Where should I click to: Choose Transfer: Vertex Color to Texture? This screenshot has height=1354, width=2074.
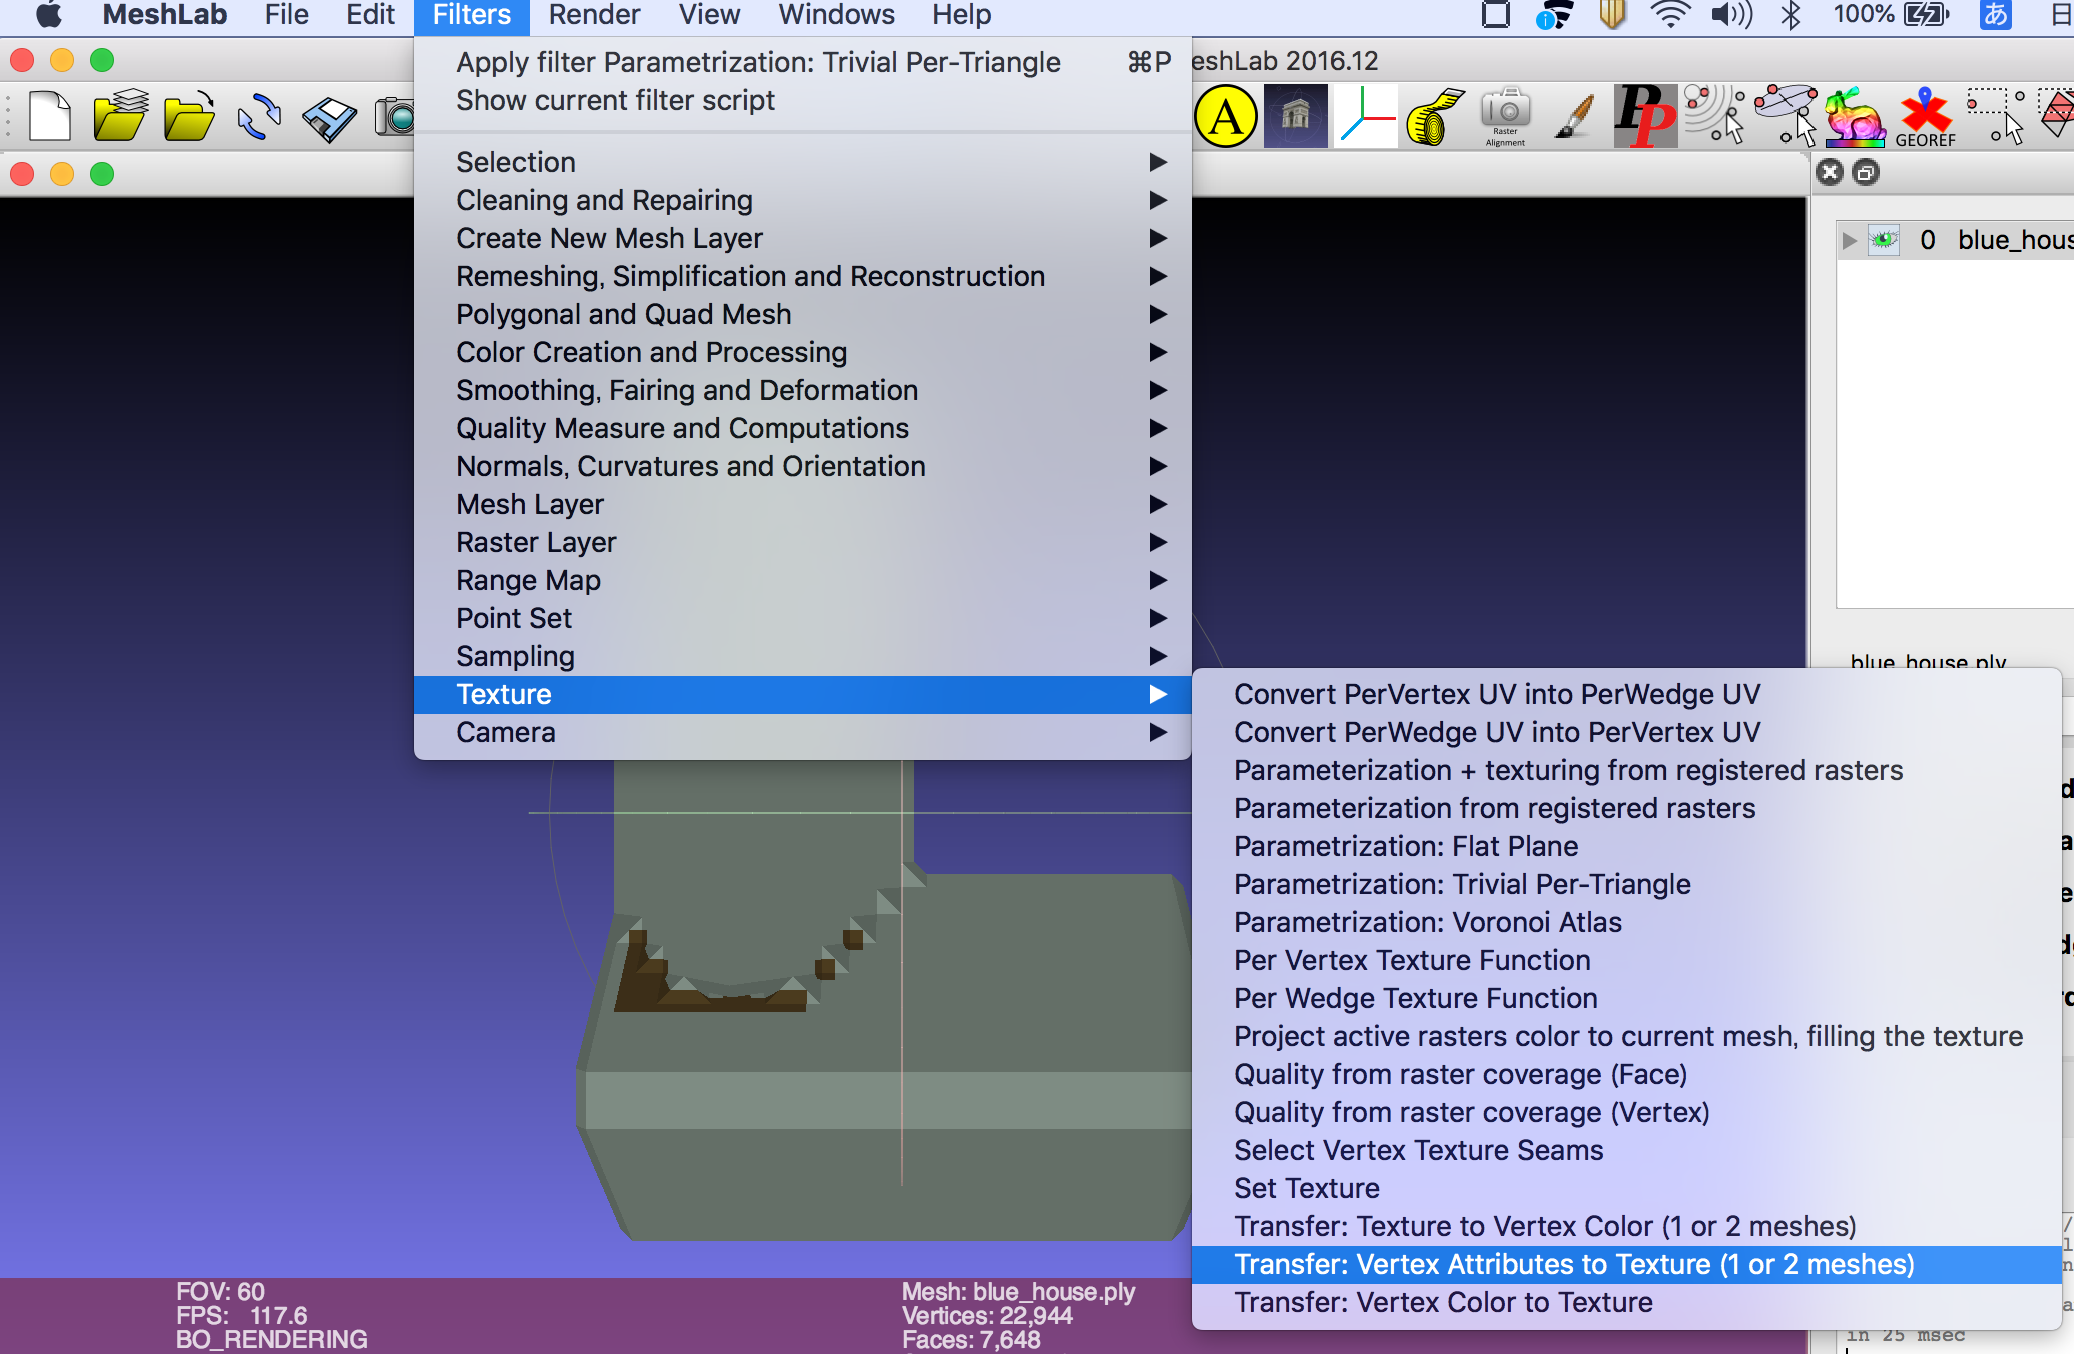[x=1626, y=1302]
